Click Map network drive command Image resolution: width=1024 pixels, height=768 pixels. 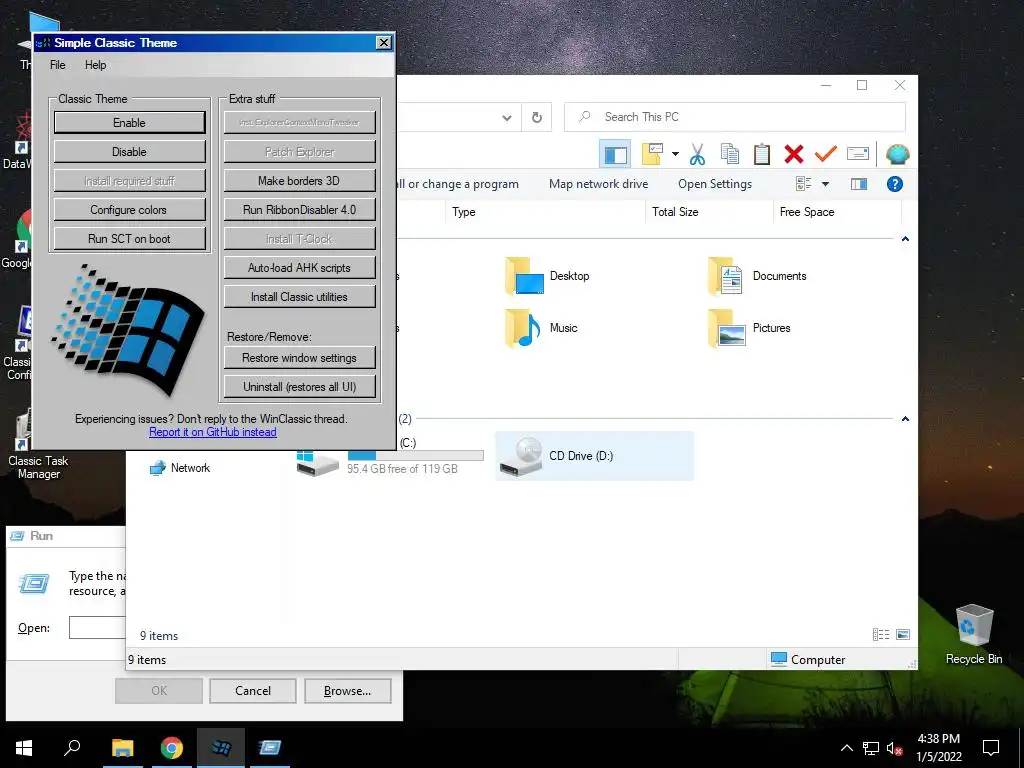tap(598, 184)
